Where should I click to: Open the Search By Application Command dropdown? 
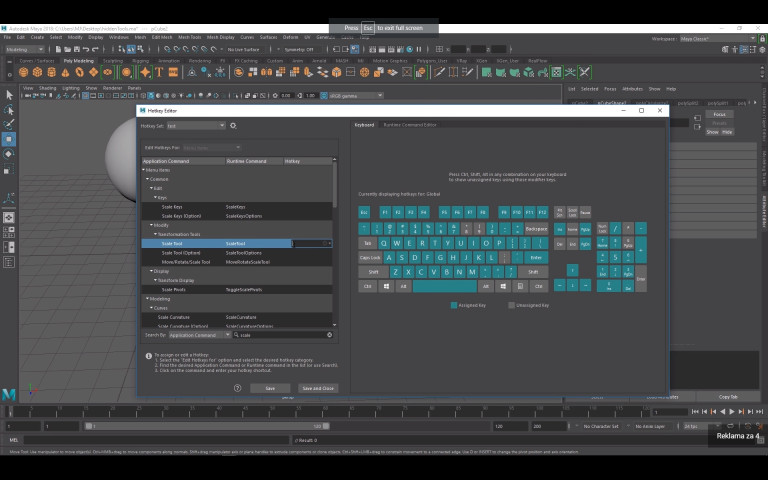(200, 335)
